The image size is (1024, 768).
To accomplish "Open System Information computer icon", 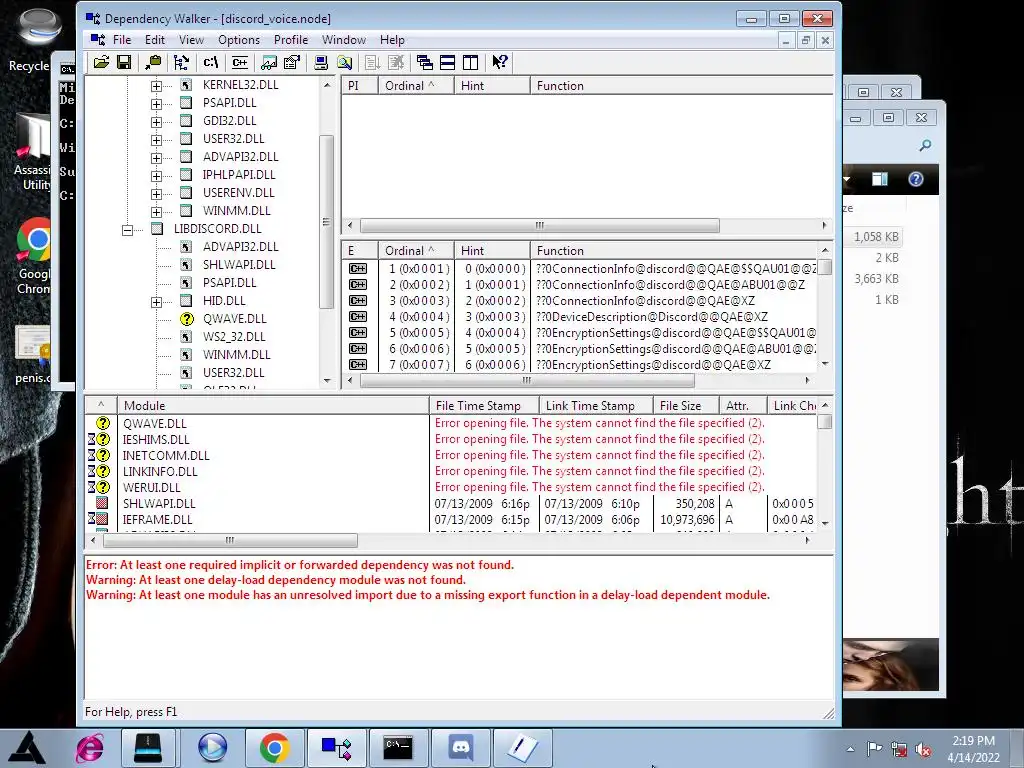I will [x=321, y=62].
